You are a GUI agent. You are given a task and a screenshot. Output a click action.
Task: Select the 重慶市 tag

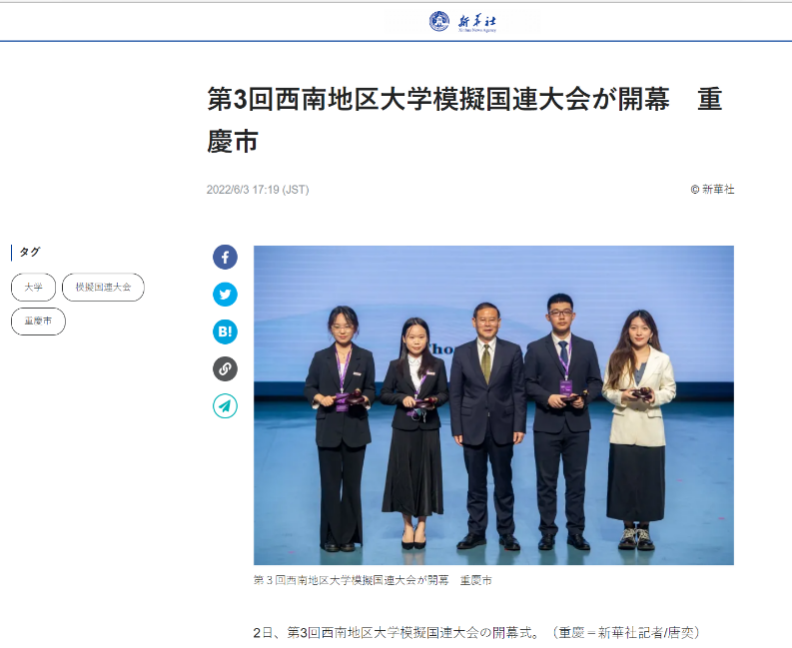click(x=39, y=321)
